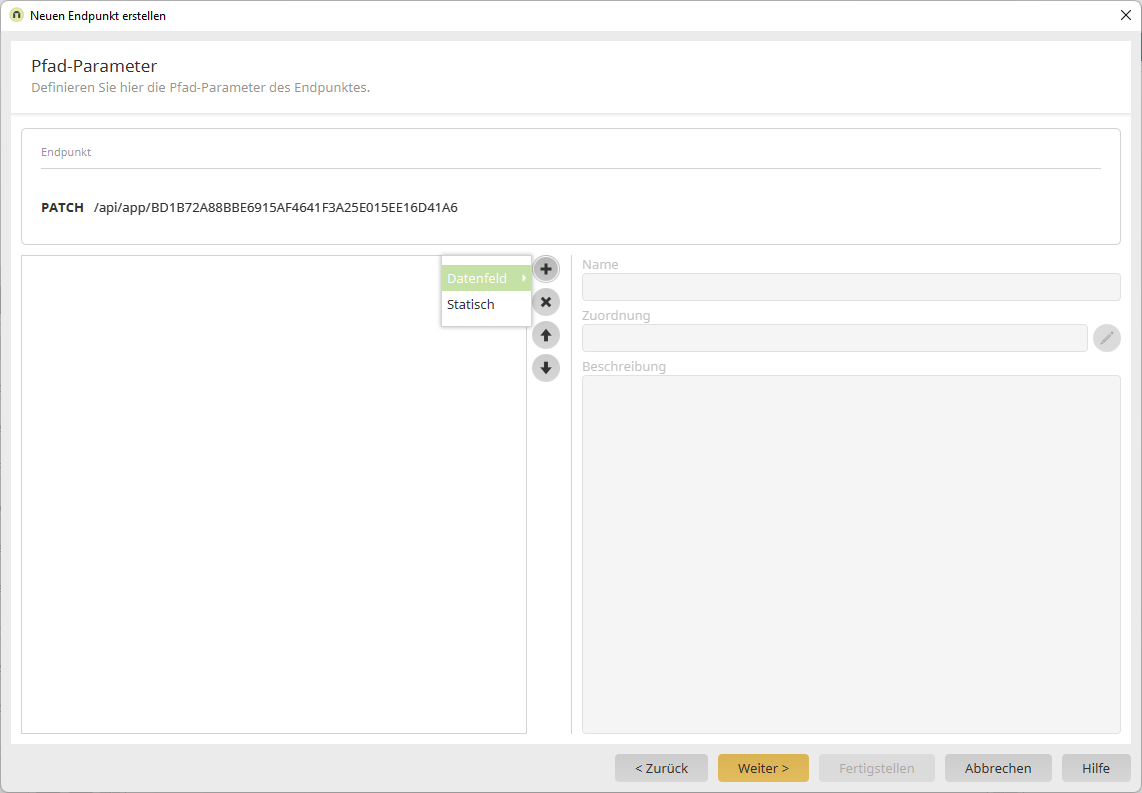The width and height of the screenshot is (1142, 793).
Task: Click the Fertigstellen button
Action: pos(877,768)
